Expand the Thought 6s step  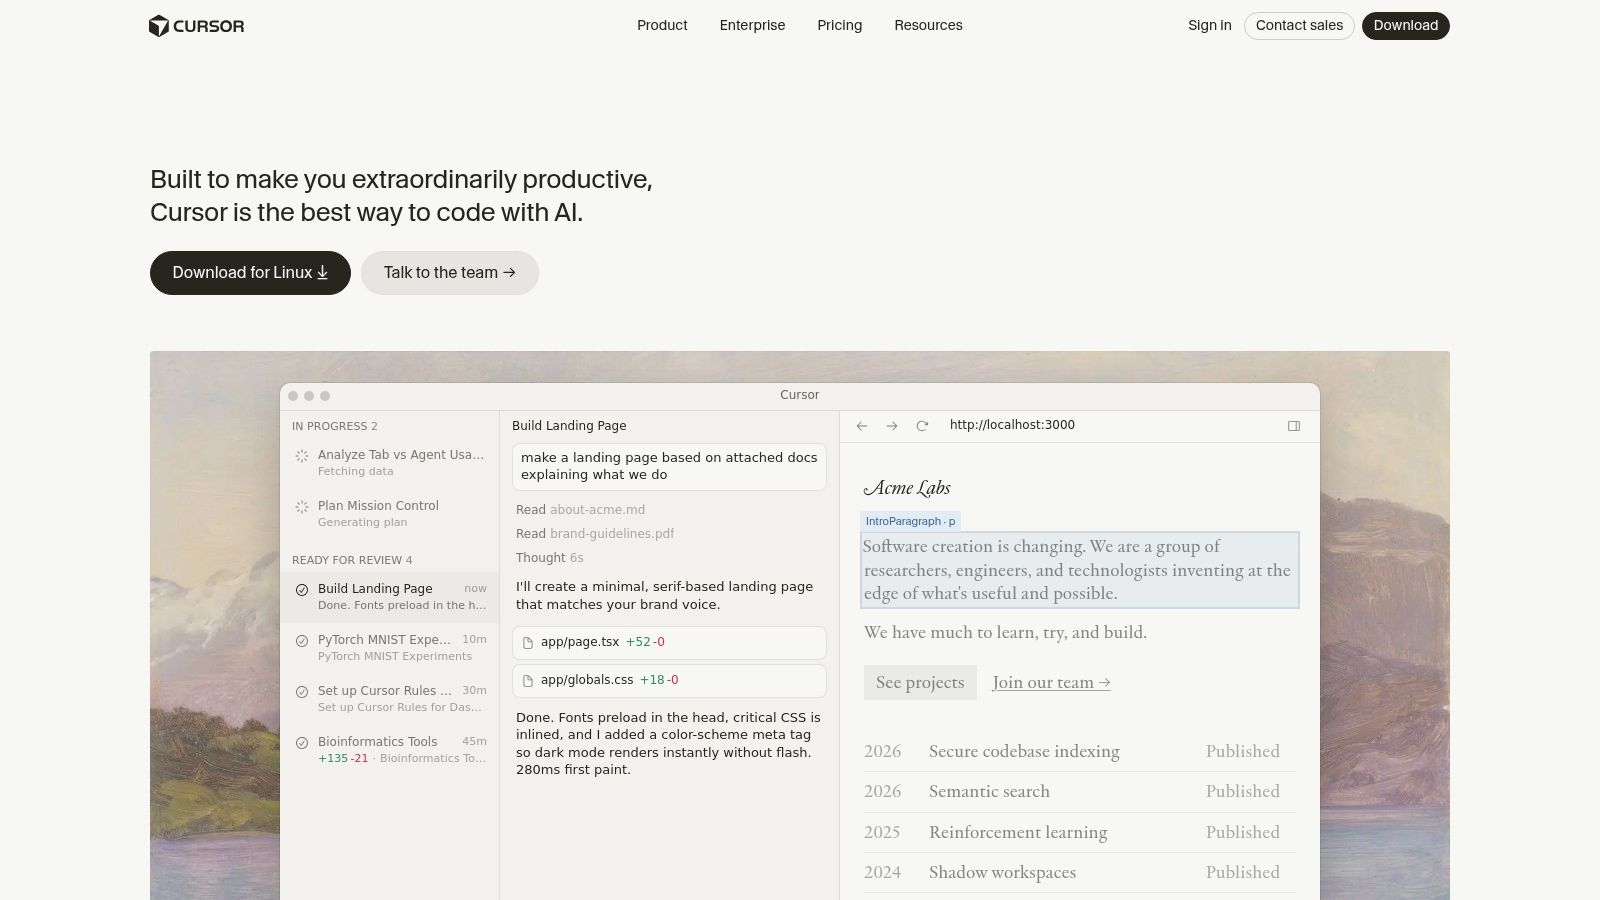[549, 558]
